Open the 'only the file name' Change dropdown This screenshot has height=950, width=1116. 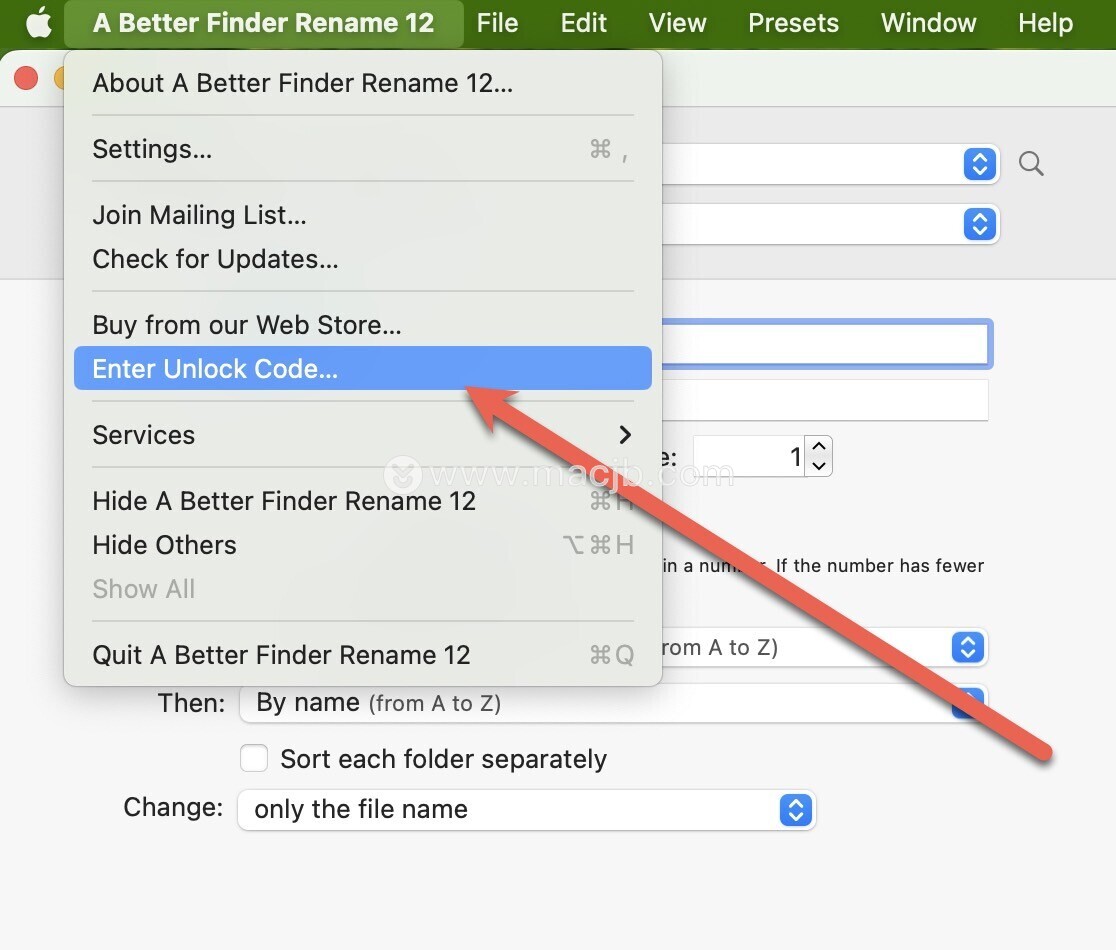pyautogui.click(x=527, y=810)
